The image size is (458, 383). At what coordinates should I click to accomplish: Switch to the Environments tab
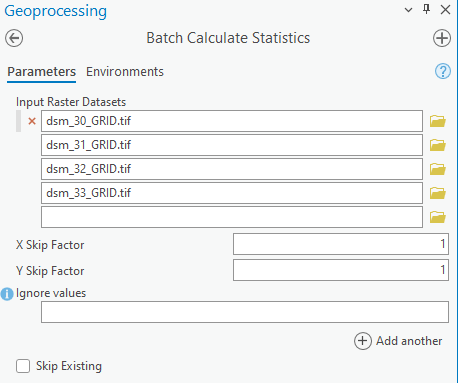[x=125, y=72]
